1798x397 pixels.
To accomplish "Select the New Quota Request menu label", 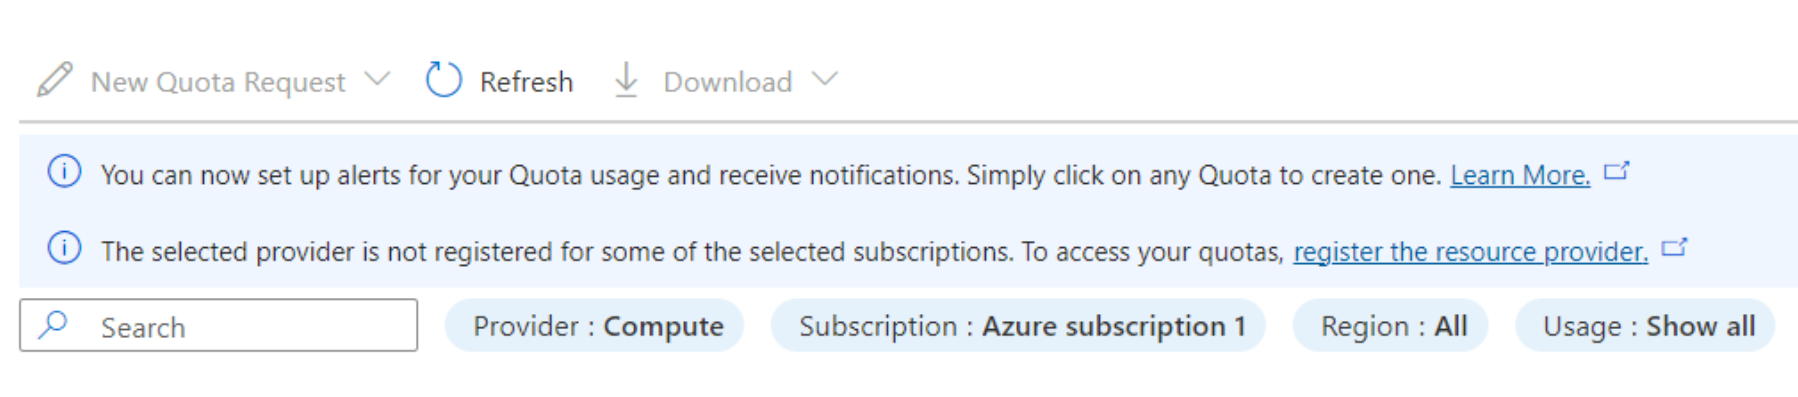I will point(218,82).
